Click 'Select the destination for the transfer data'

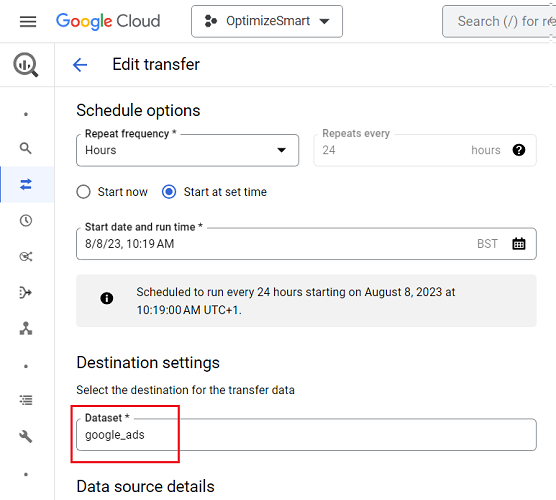[185, 390]
